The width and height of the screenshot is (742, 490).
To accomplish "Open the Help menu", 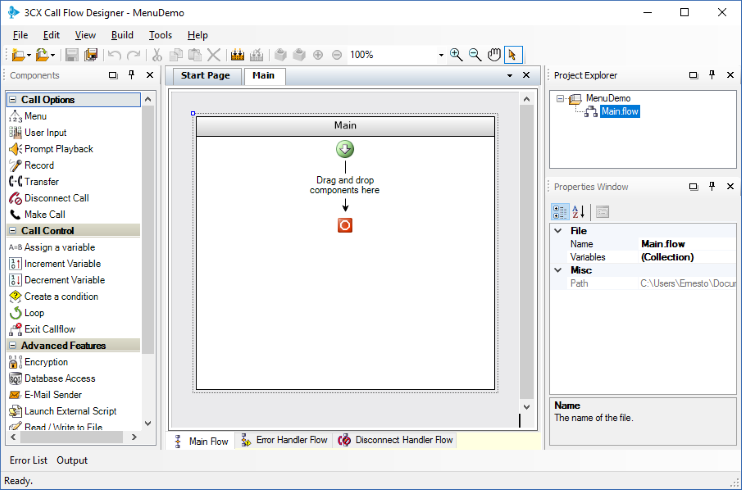I will pyautogui.click(x=197, y=35).
